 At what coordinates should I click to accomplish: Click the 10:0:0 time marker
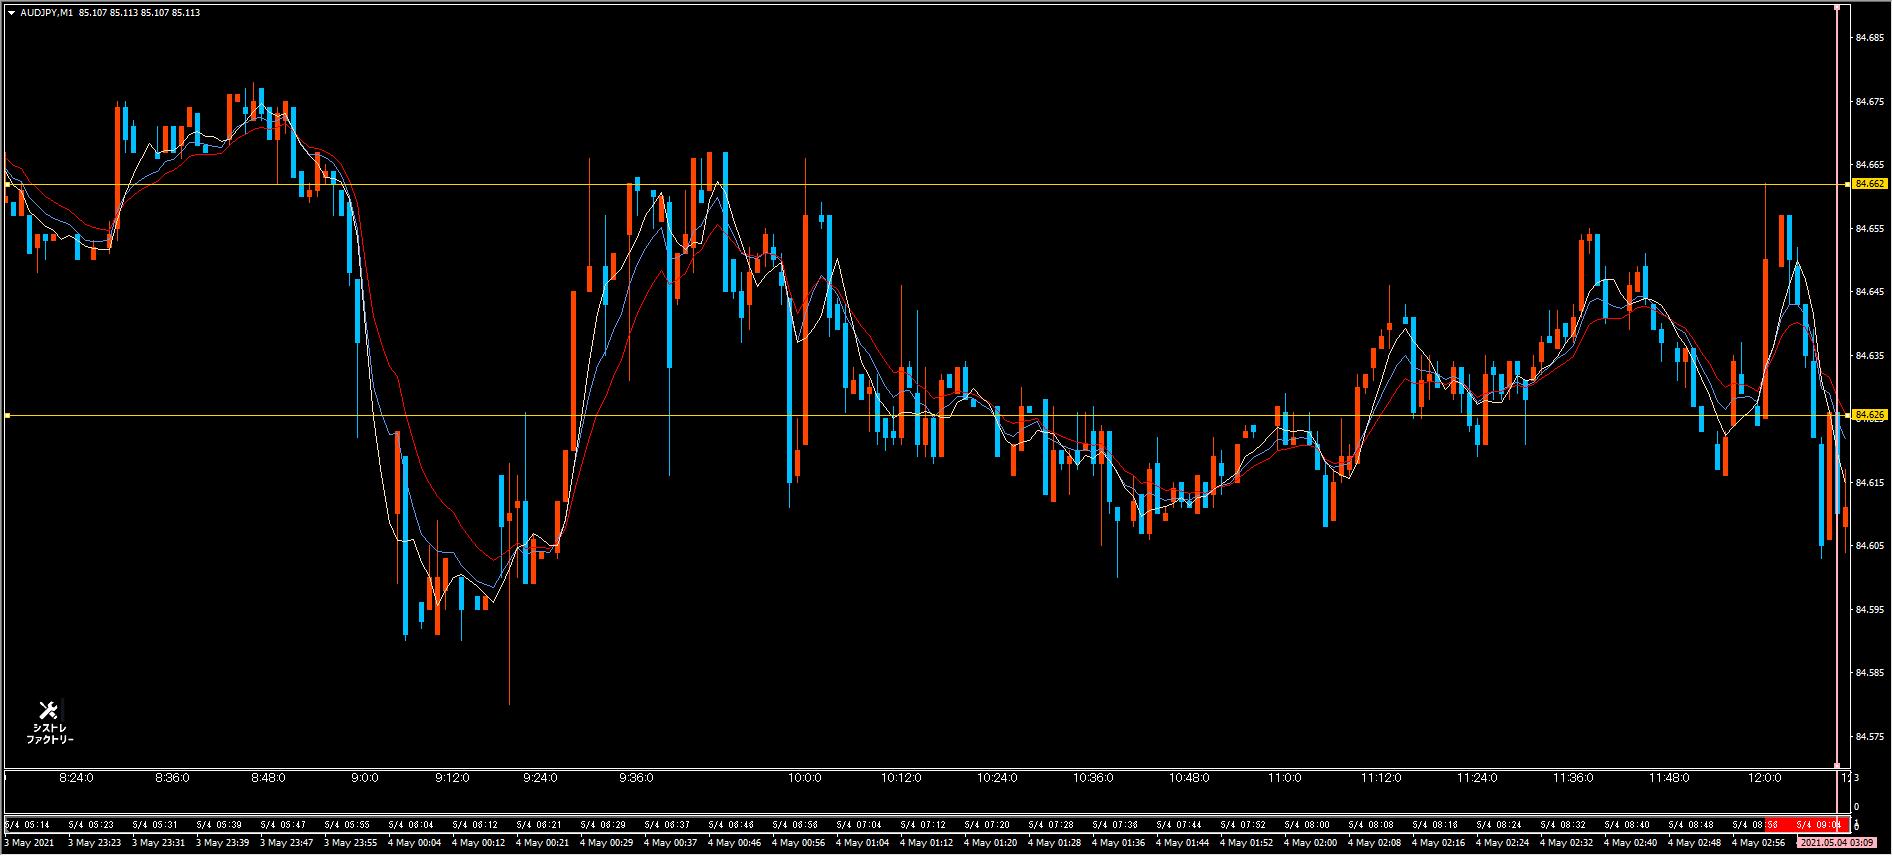(x=804, y=778)
